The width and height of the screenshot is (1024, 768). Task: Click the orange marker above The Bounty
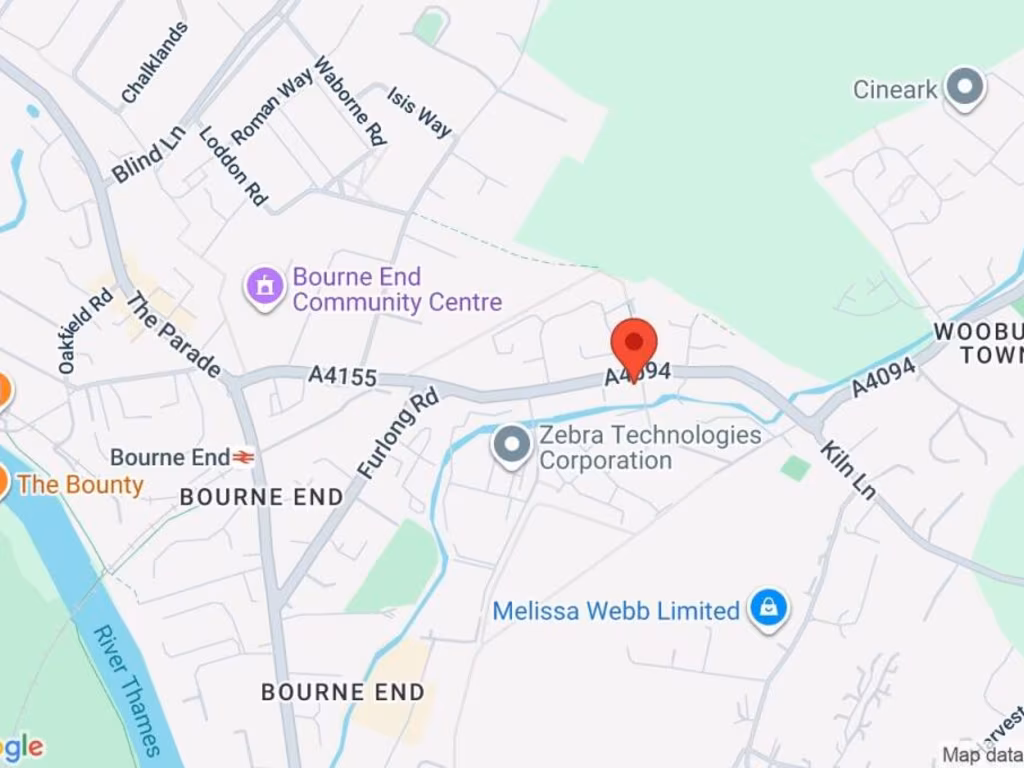pos(3,390)
